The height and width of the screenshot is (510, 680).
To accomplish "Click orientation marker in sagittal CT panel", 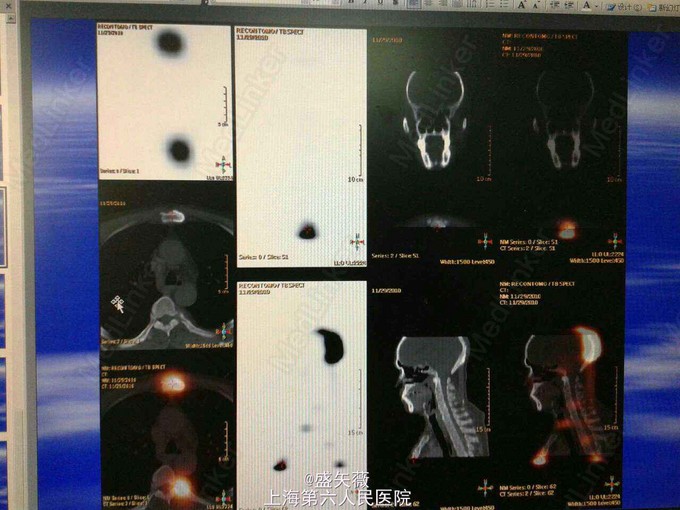I will (485, 487).
